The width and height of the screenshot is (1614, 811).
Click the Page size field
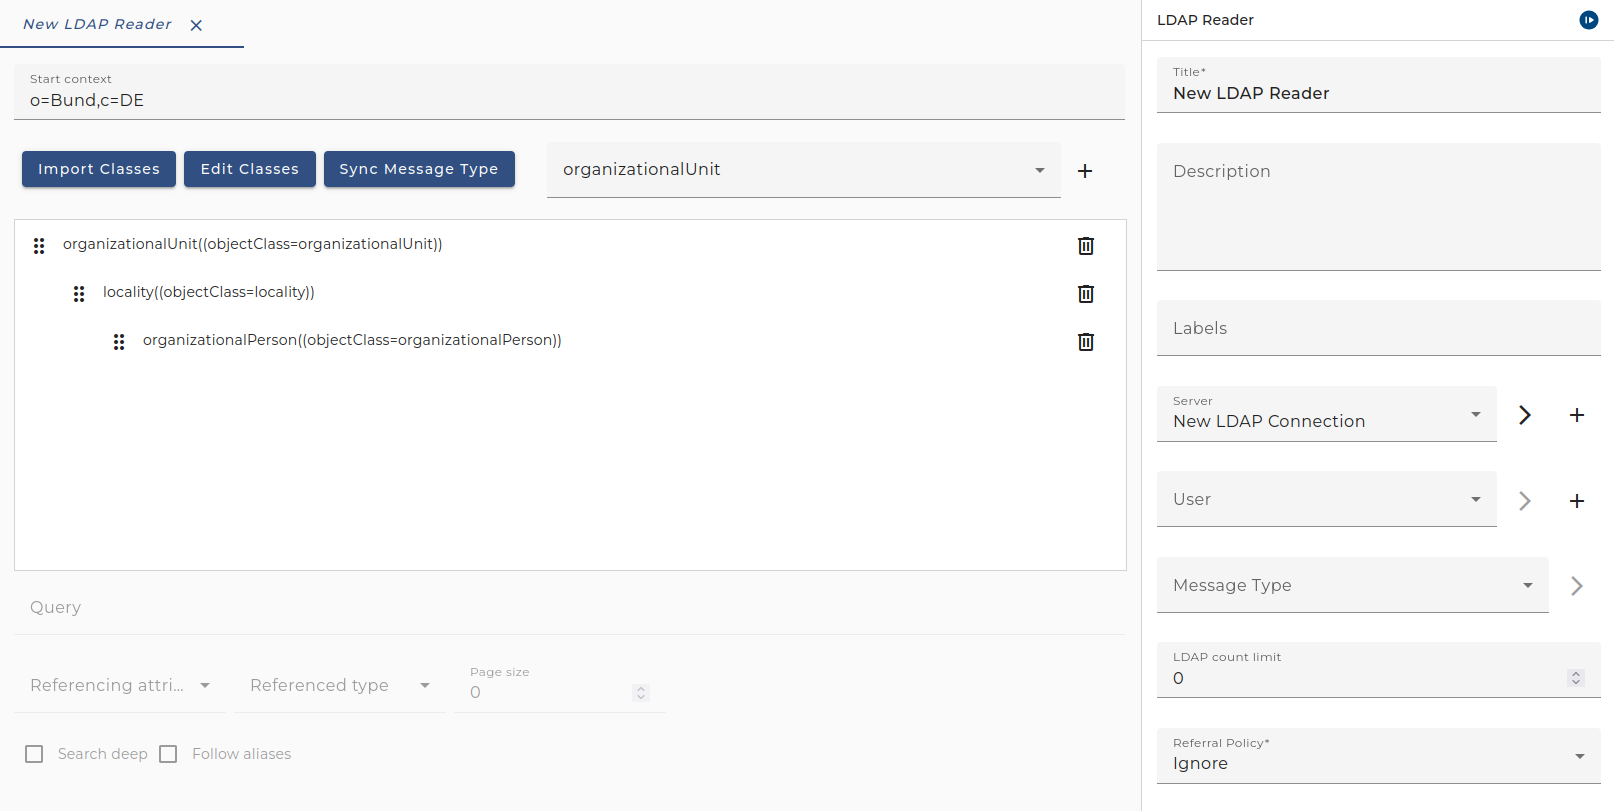[560, 685]
